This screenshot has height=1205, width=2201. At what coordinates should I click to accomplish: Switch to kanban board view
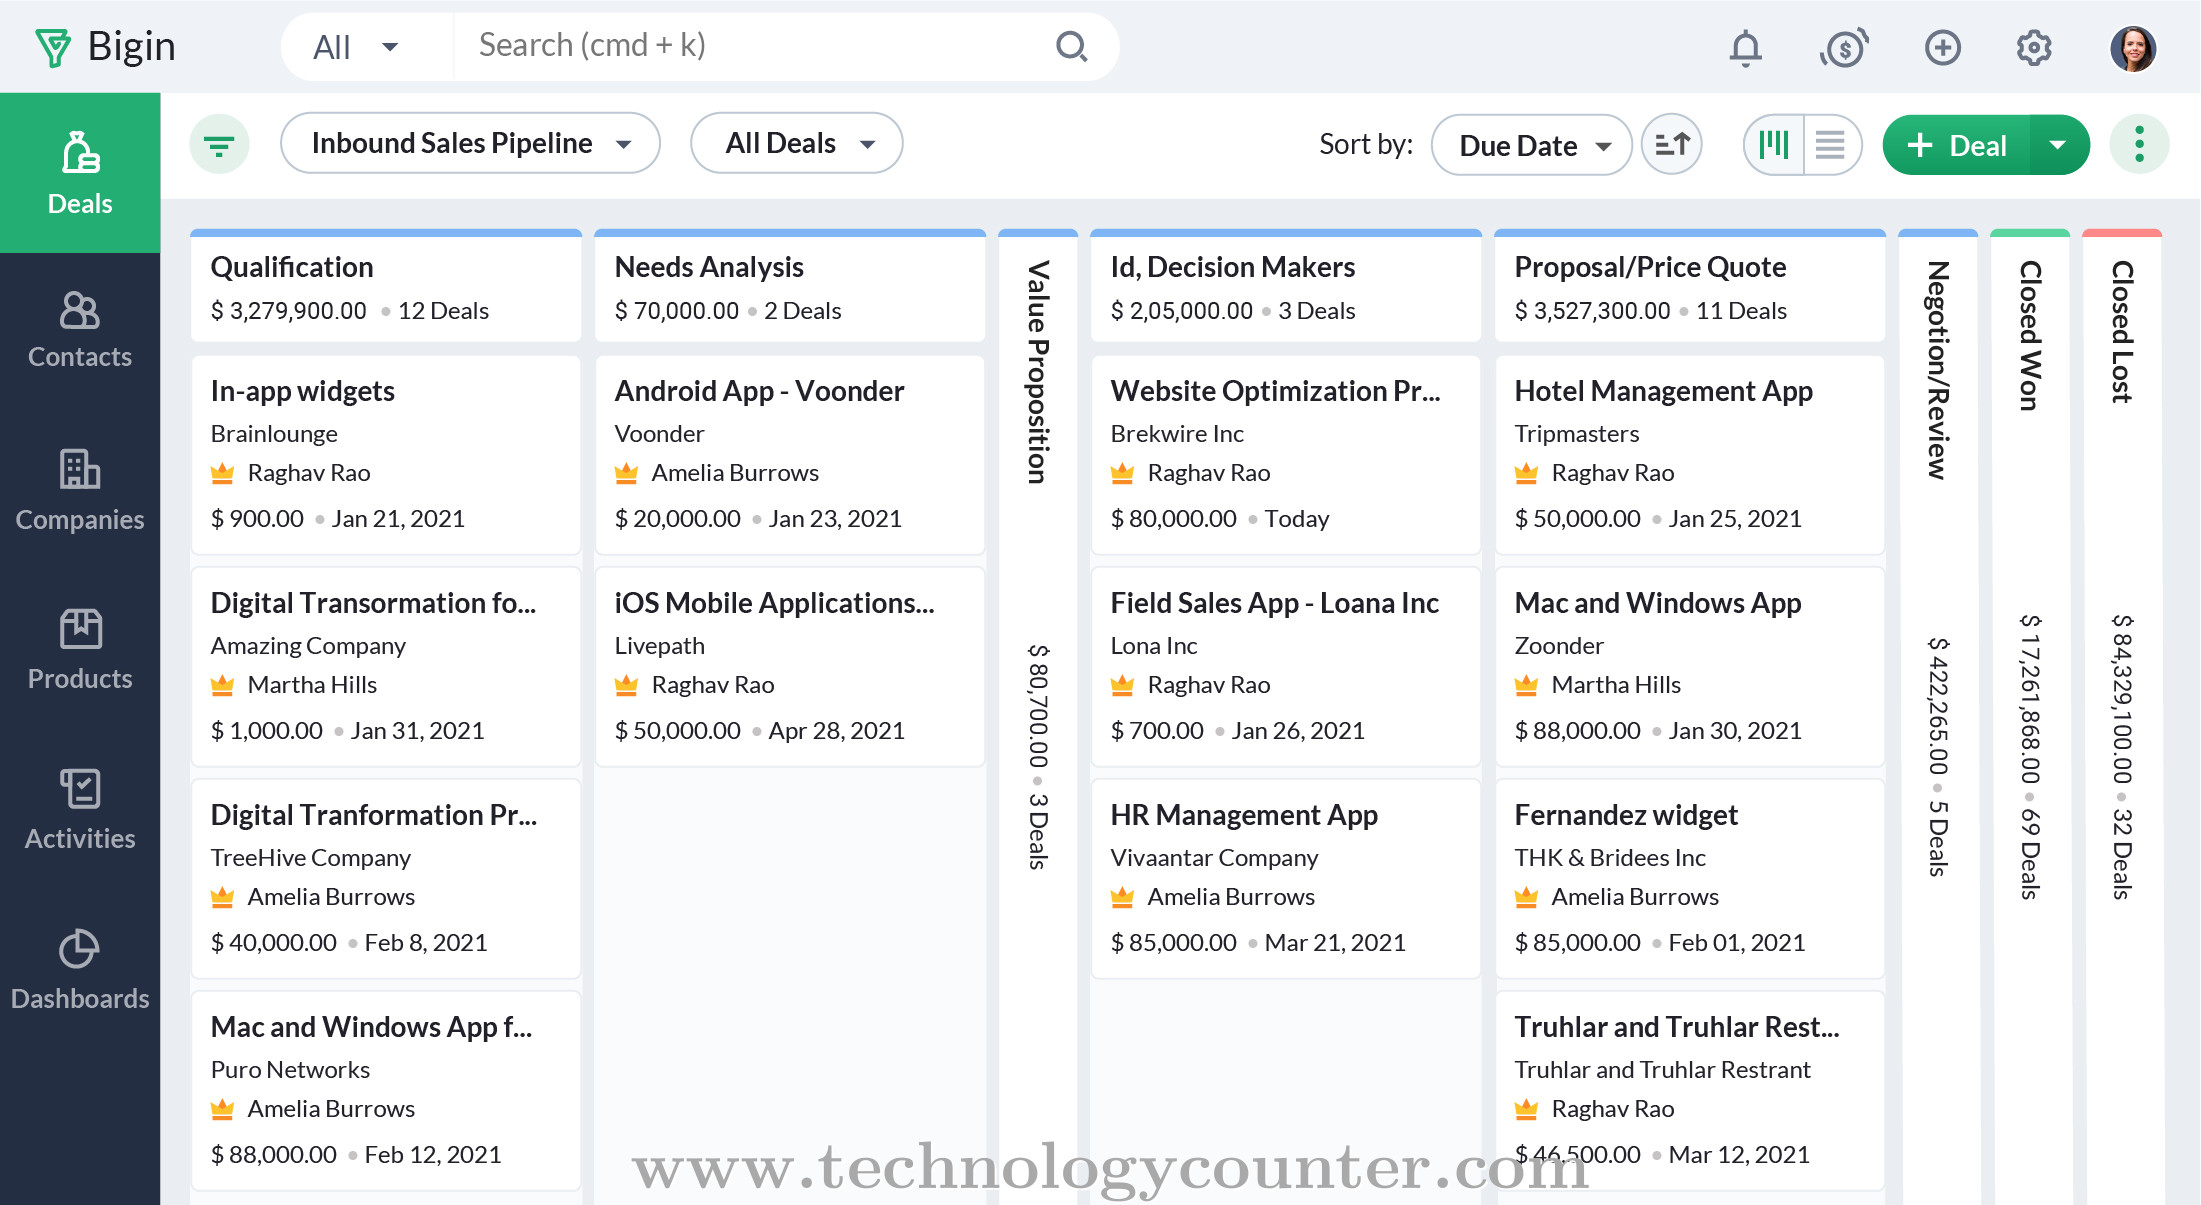1774,145
